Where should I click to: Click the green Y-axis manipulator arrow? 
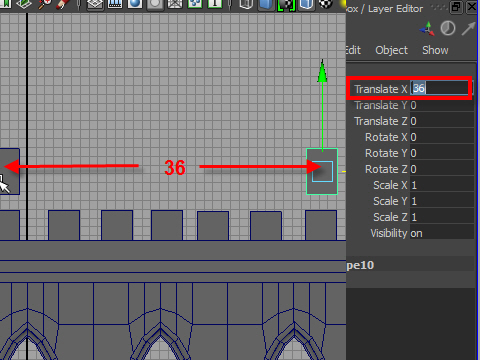[322, 71]
